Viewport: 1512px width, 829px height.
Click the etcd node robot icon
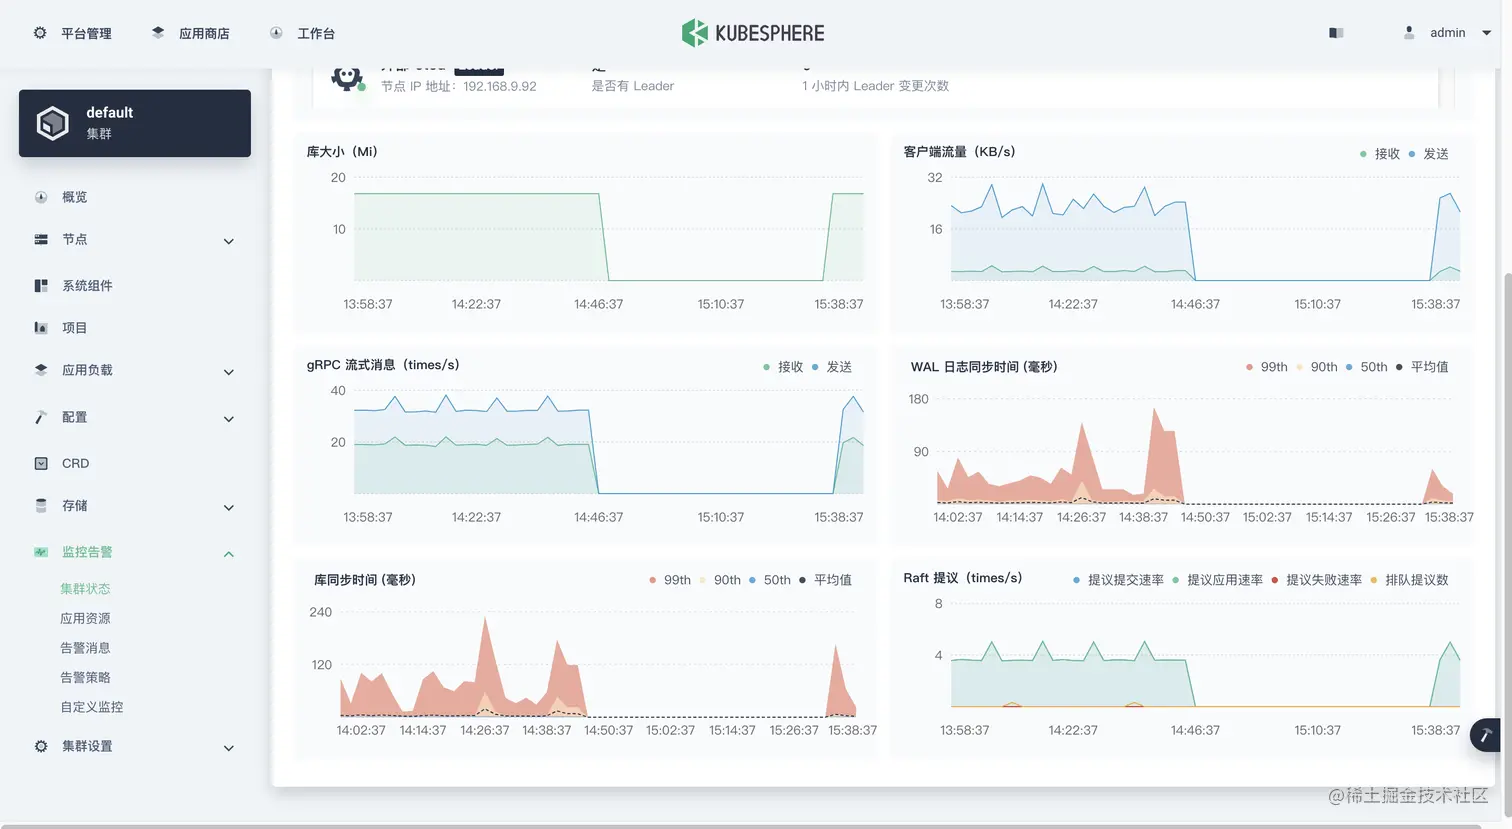(x=347, y=78)
